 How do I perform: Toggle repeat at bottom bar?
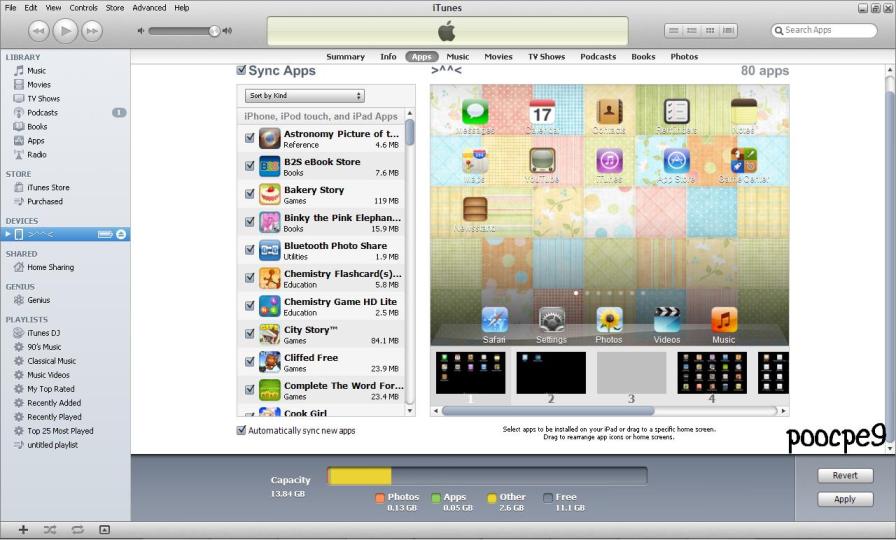click(77, 530)
